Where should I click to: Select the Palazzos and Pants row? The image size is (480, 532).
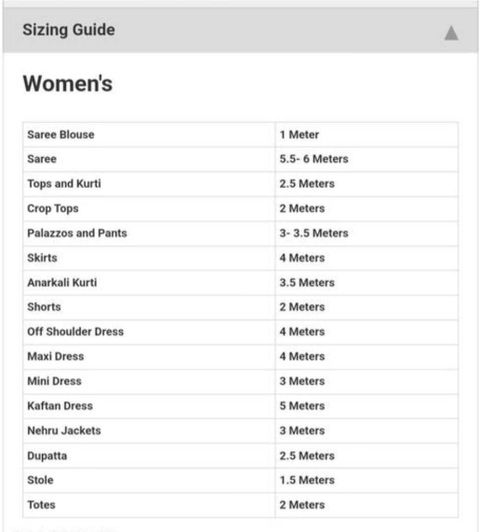pyautogui.click(x=241, y=233)
